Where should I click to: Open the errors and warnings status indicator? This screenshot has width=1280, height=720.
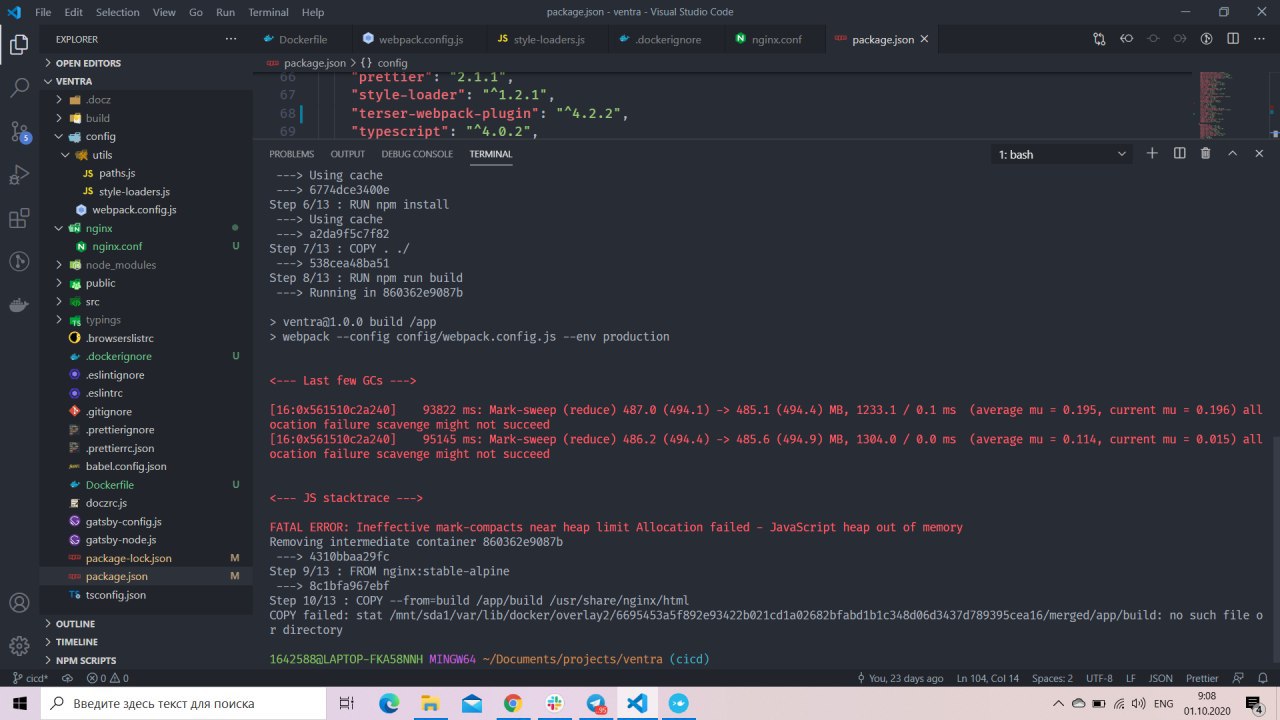[106, 678]
